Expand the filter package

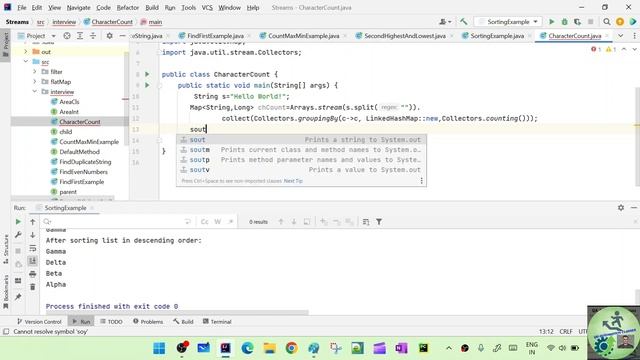[x=35, y=72]
